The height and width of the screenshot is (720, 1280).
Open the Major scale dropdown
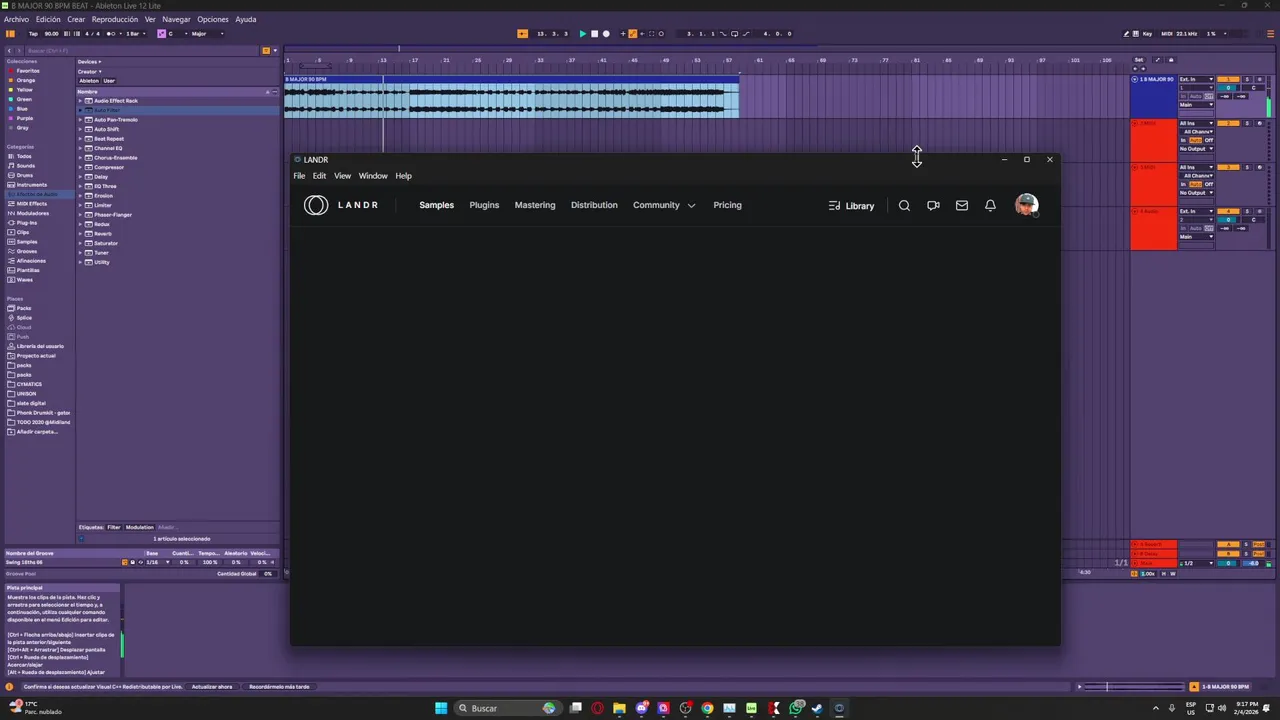[x=207, y=34]
